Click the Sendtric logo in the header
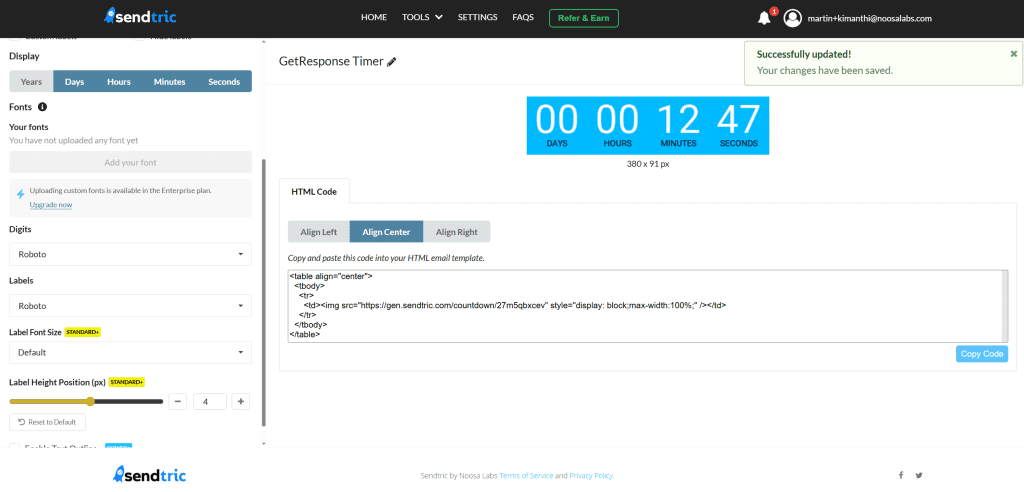 [x=140, y=16]
